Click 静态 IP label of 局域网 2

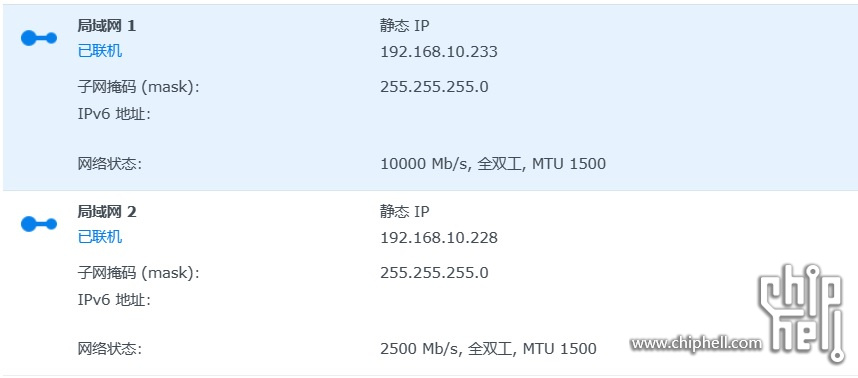[405, 211]
